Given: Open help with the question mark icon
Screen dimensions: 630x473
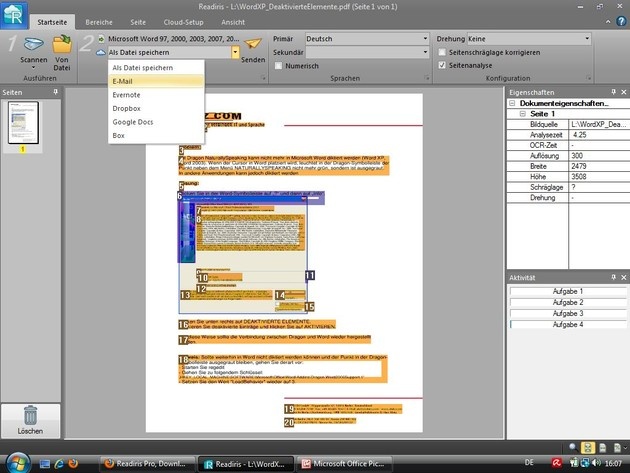Looking at the screenshot, I should pyautogui.click(x=621, y=22).
